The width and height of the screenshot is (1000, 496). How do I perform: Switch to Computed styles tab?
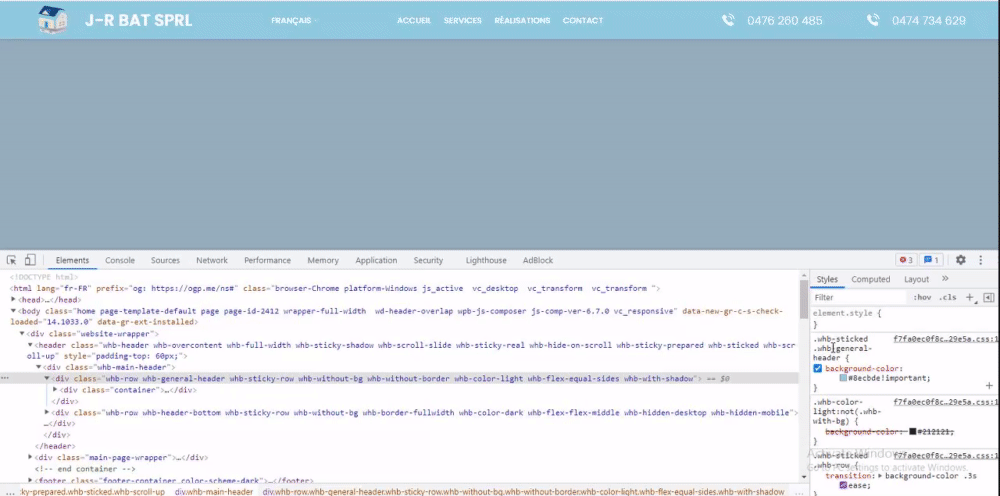coord(871,279)
